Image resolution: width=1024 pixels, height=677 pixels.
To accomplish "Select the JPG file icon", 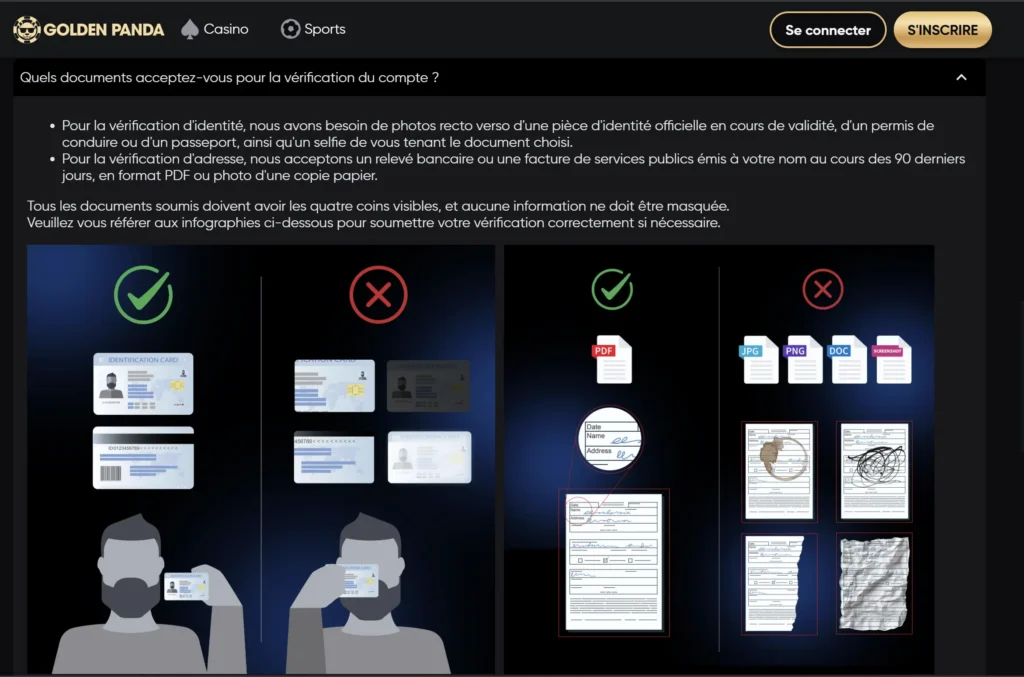I will point(760,360).
